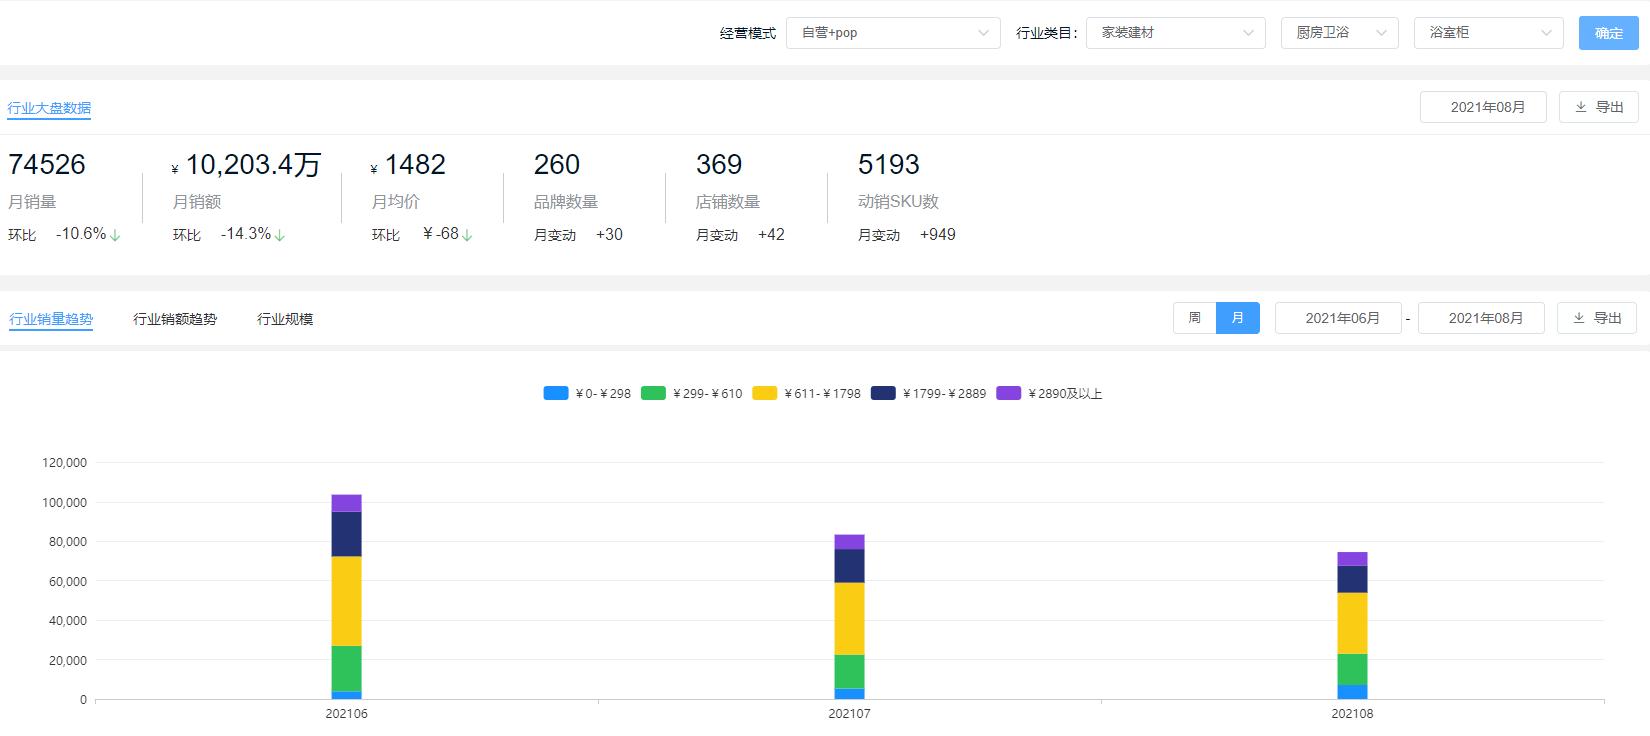
Task: Click the 动销SKU数 label
Action: [x=898, y=202]
